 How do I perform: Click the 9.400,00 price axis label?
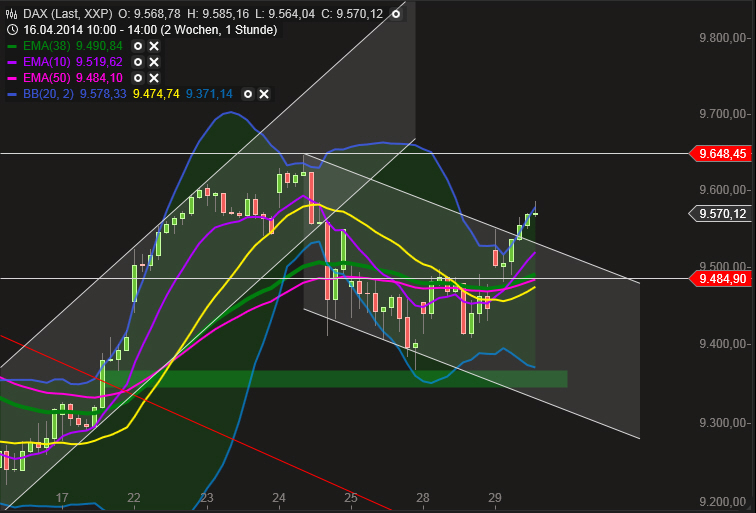click(723, 344)
